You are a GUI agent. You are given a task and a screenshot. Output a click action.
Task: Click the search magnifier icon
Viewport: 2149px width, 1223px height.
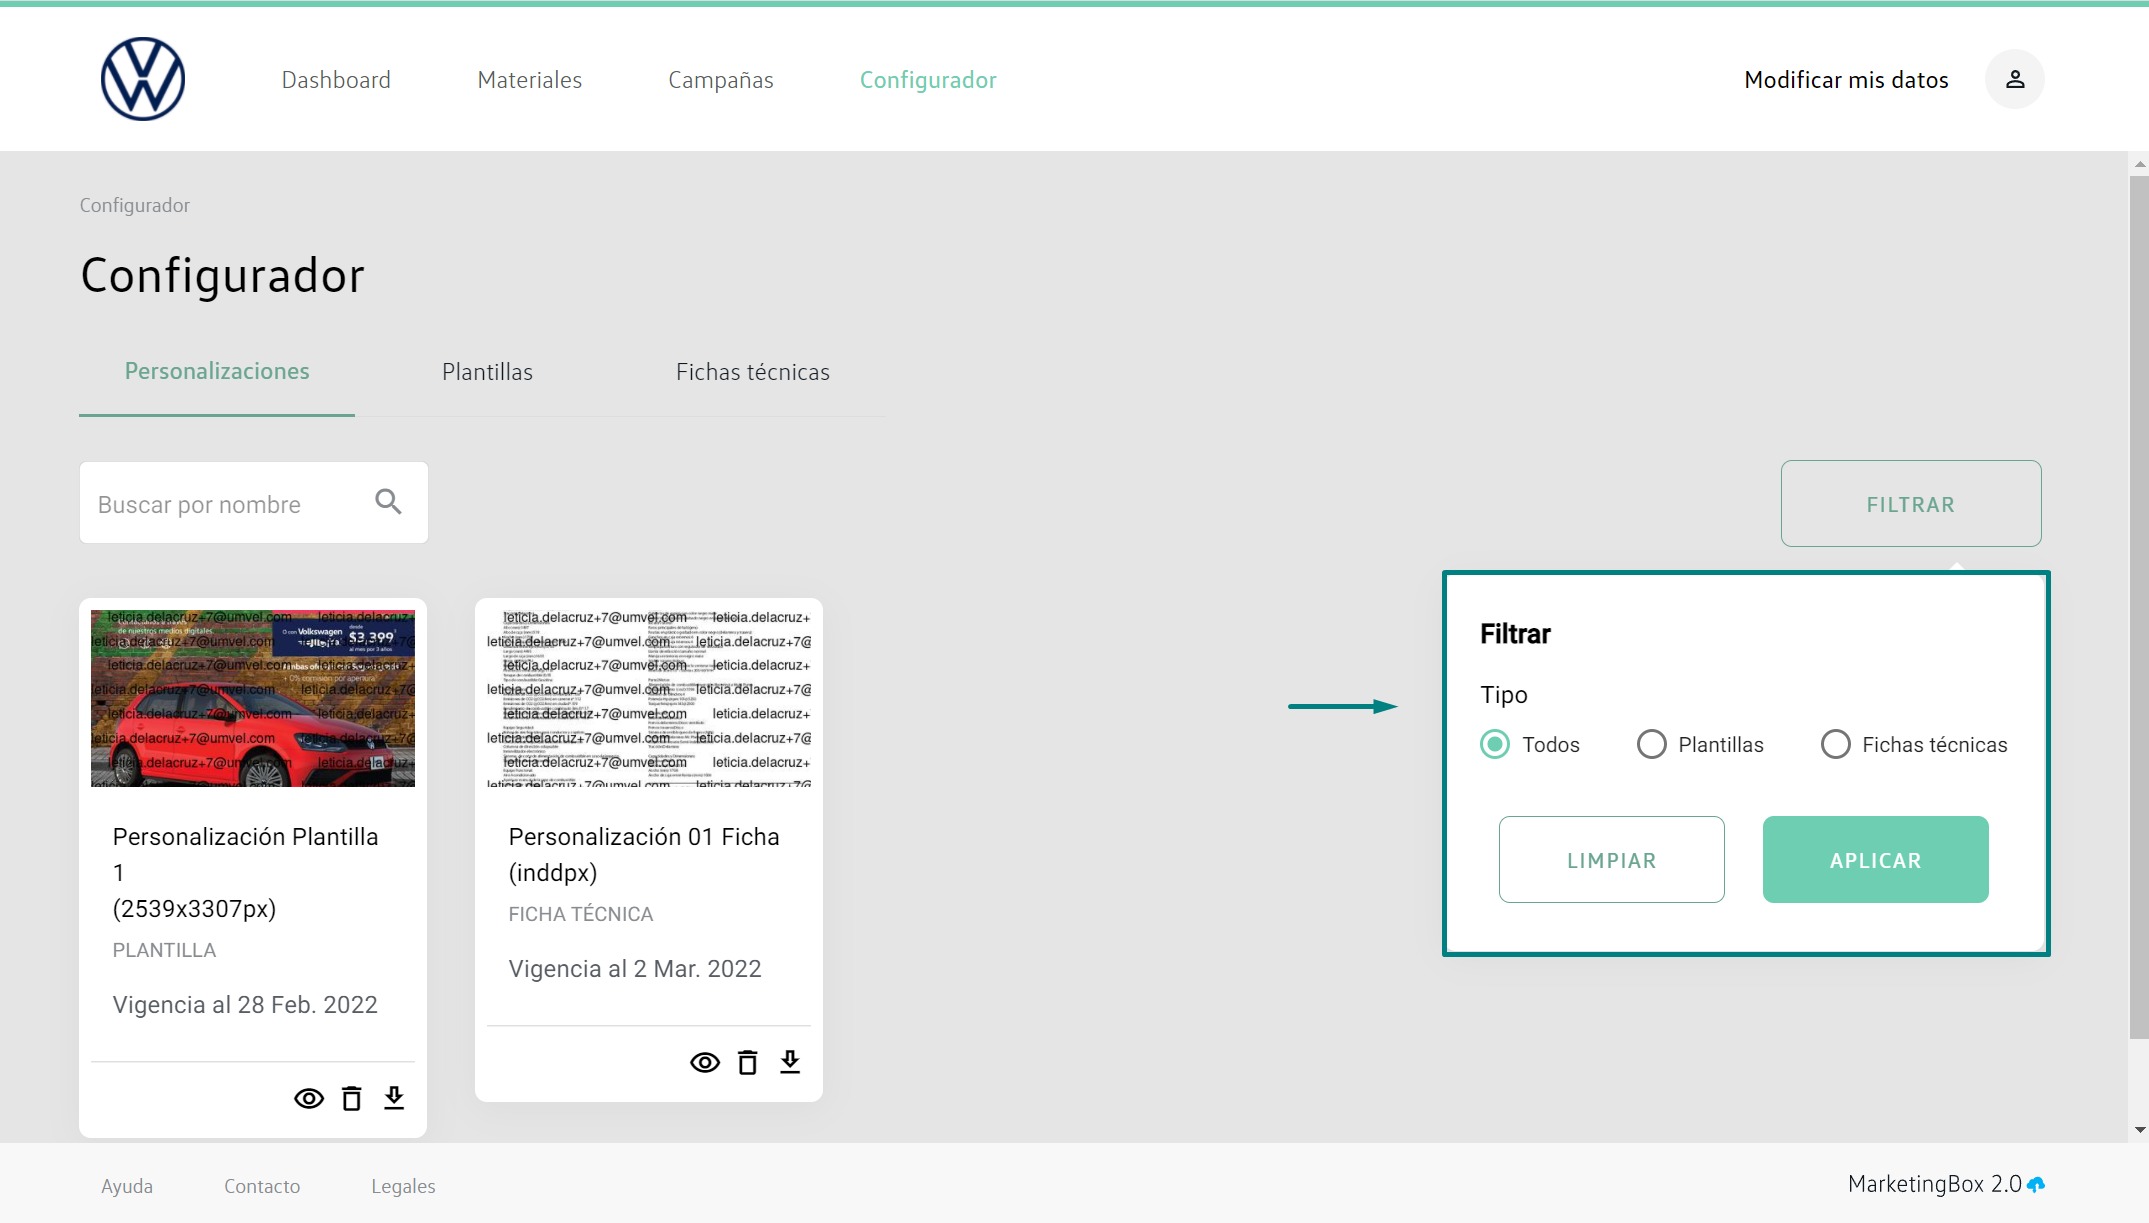coord(388,502)
